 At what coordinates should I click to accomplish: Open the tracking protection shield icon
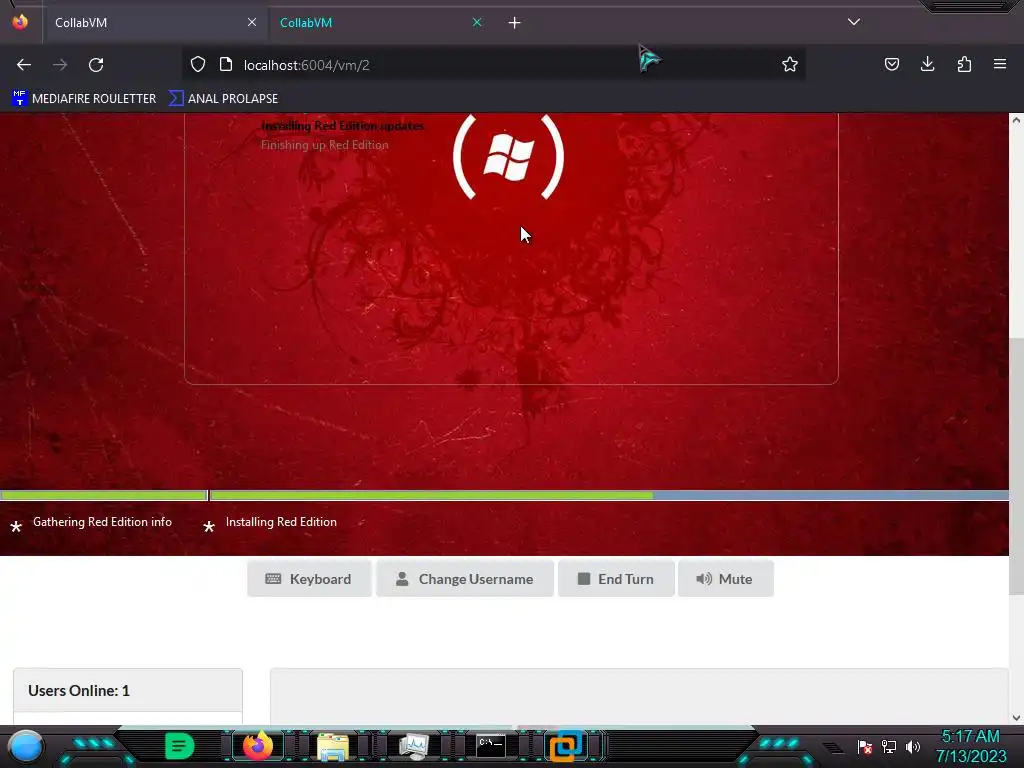click(x=198, y=65)
